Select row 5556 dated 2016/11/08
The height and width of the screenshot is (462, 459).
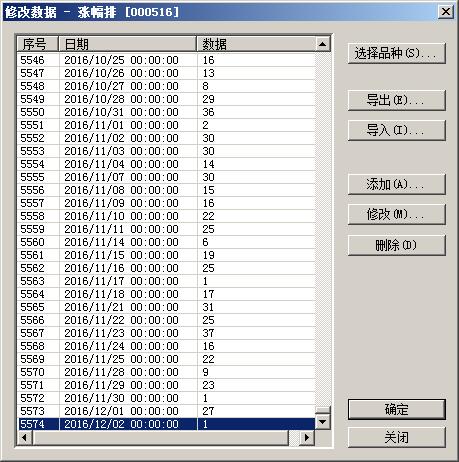(x=166, y=190)
